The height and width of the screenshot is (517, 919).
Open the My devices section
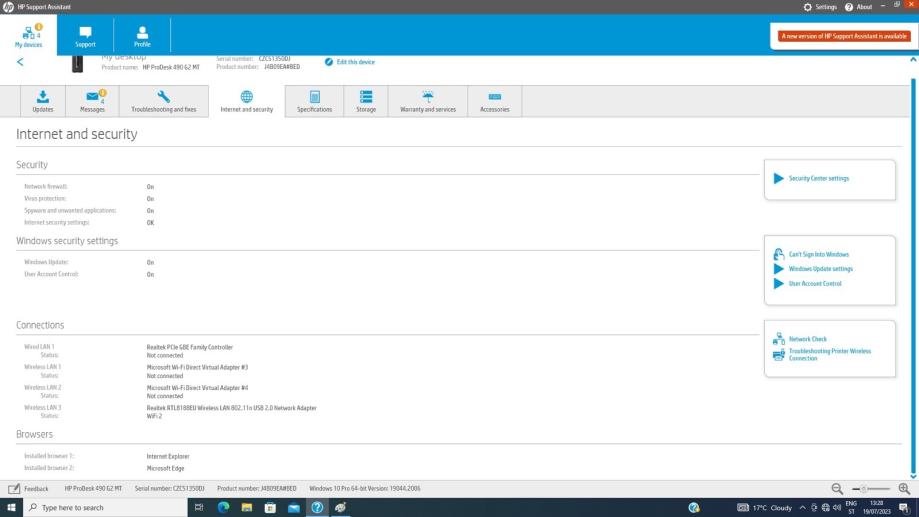tap(28, 35)
